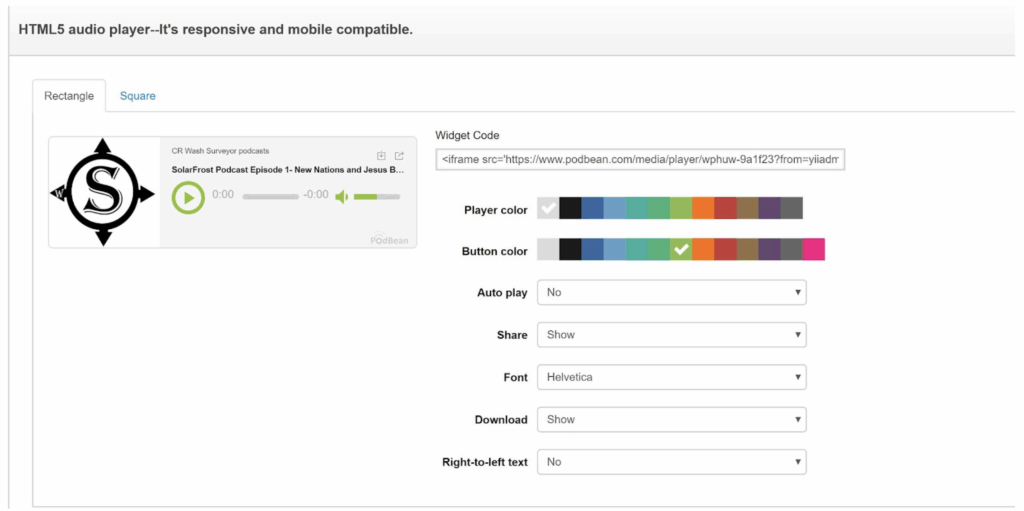Switch to the Square tab

137,96
